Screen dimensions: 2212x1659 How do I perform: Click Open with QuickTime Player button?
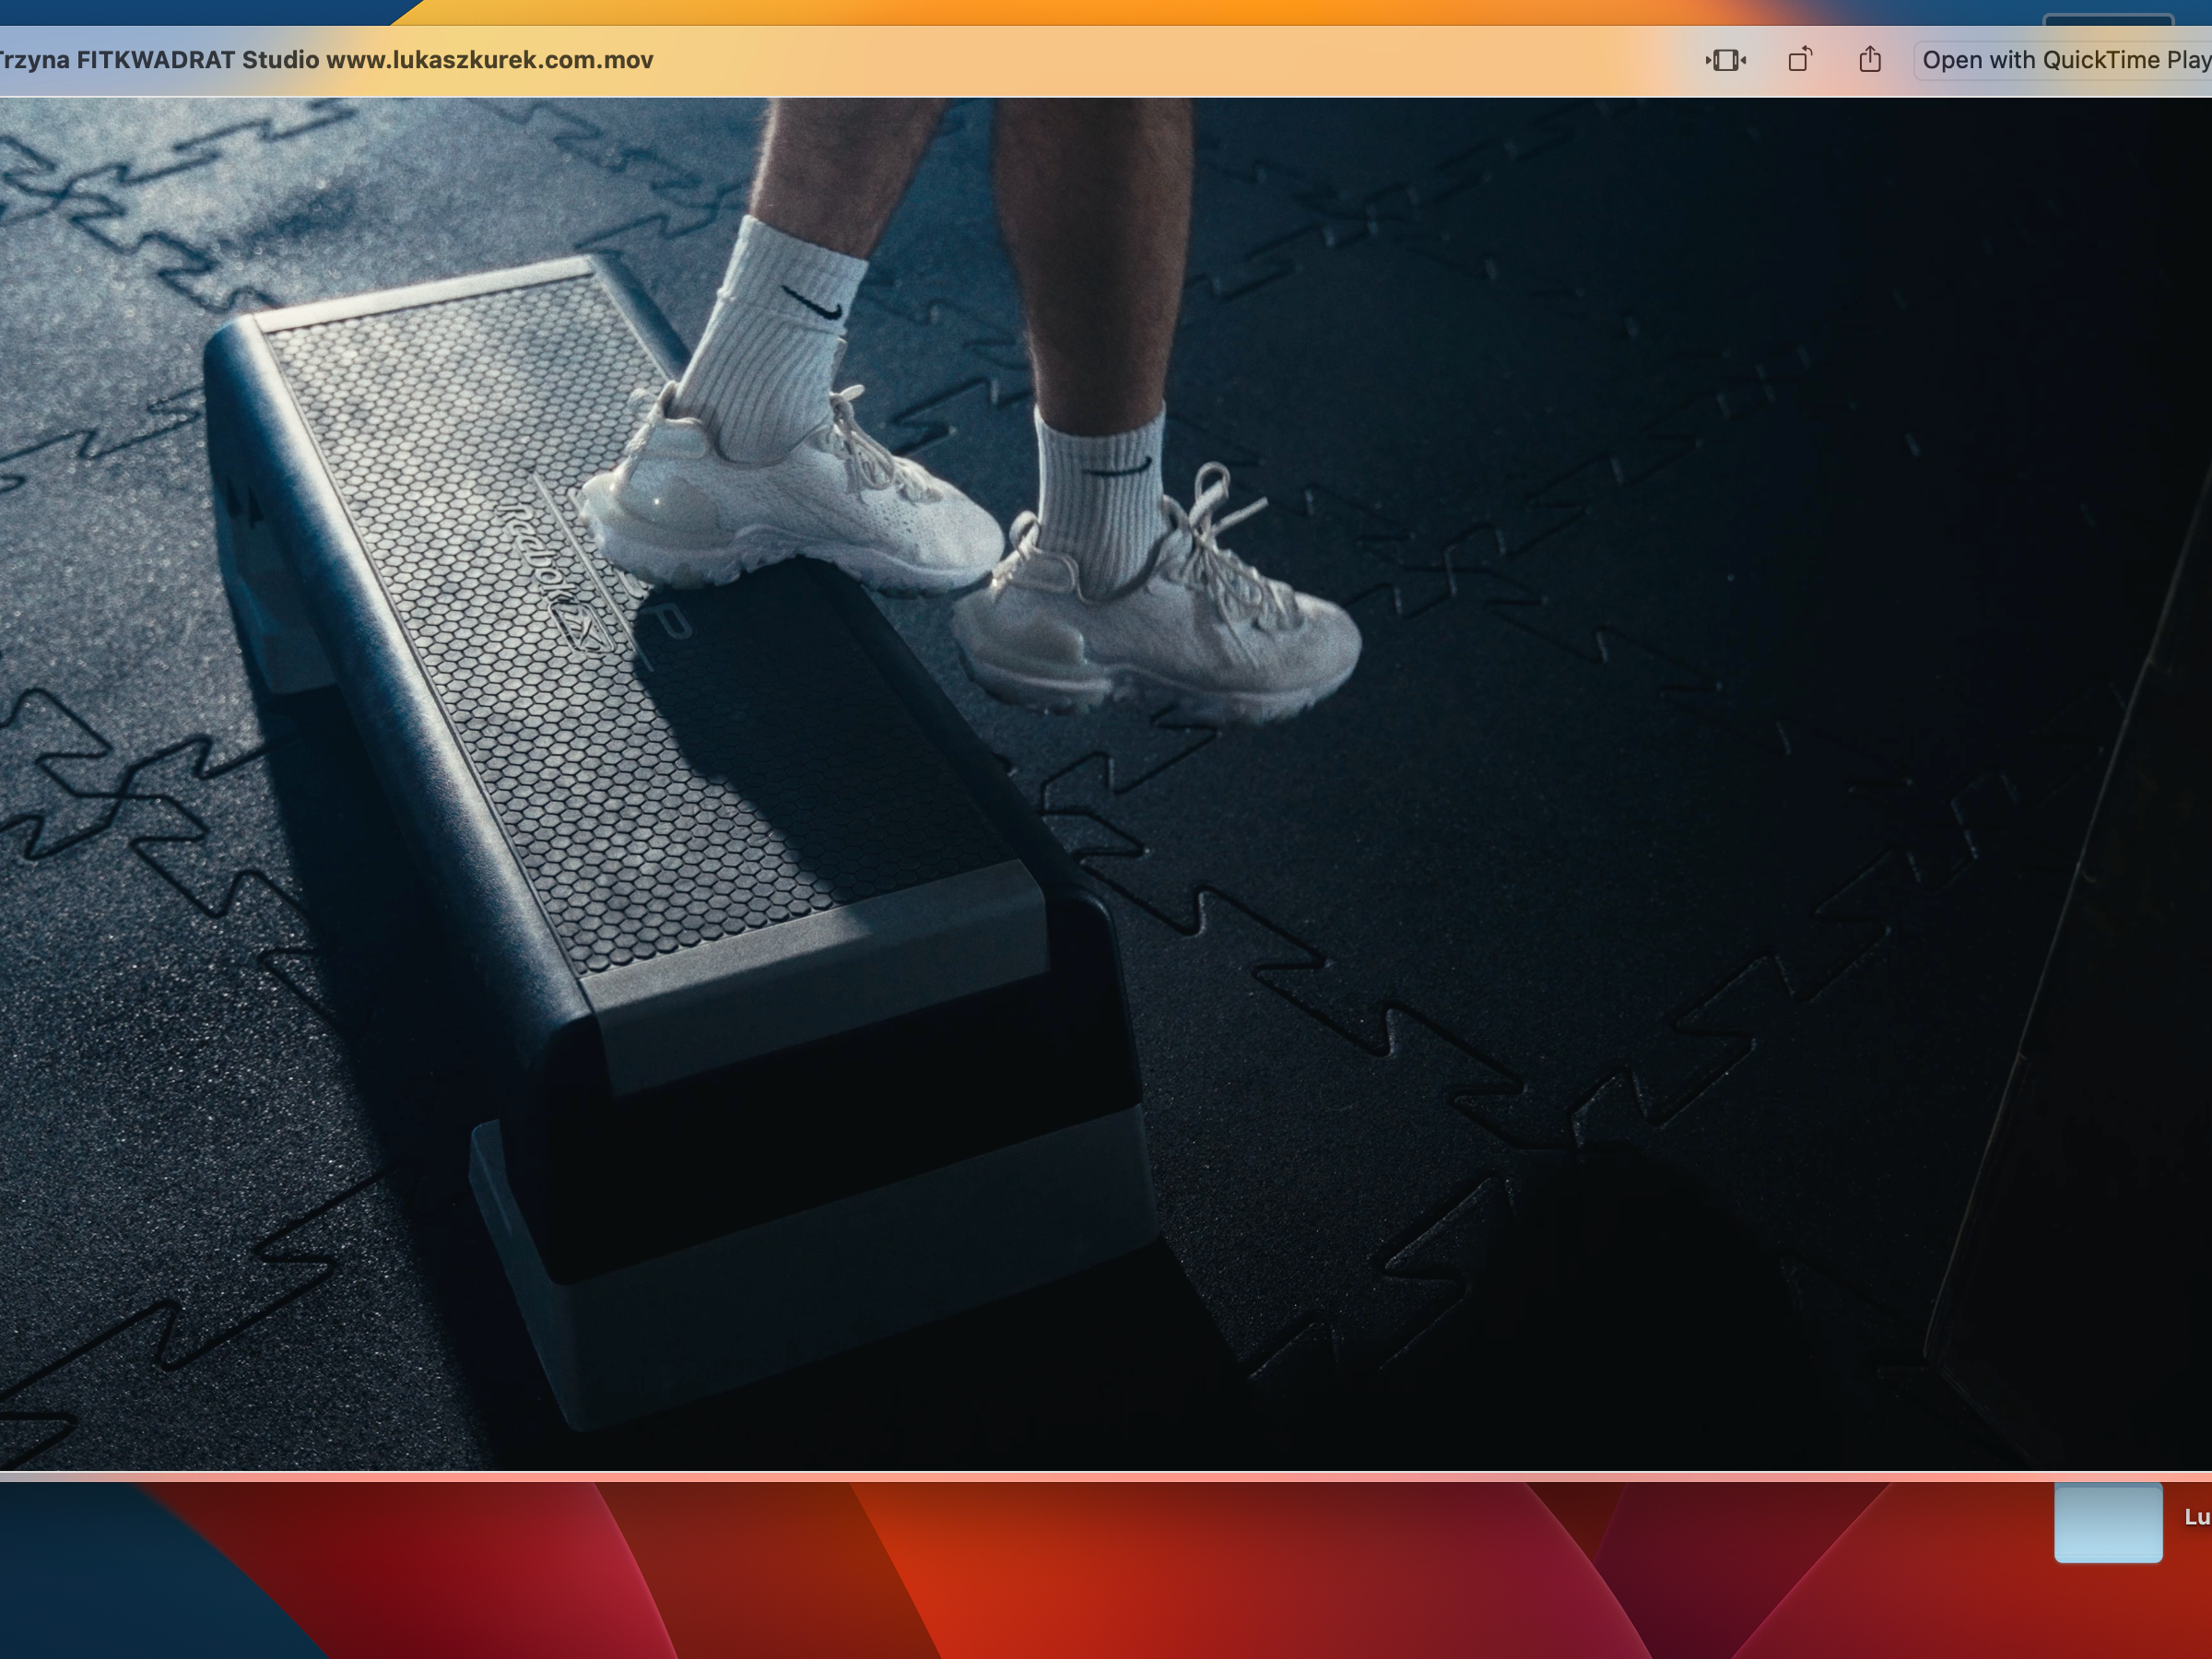click(x=2062, y=60)
